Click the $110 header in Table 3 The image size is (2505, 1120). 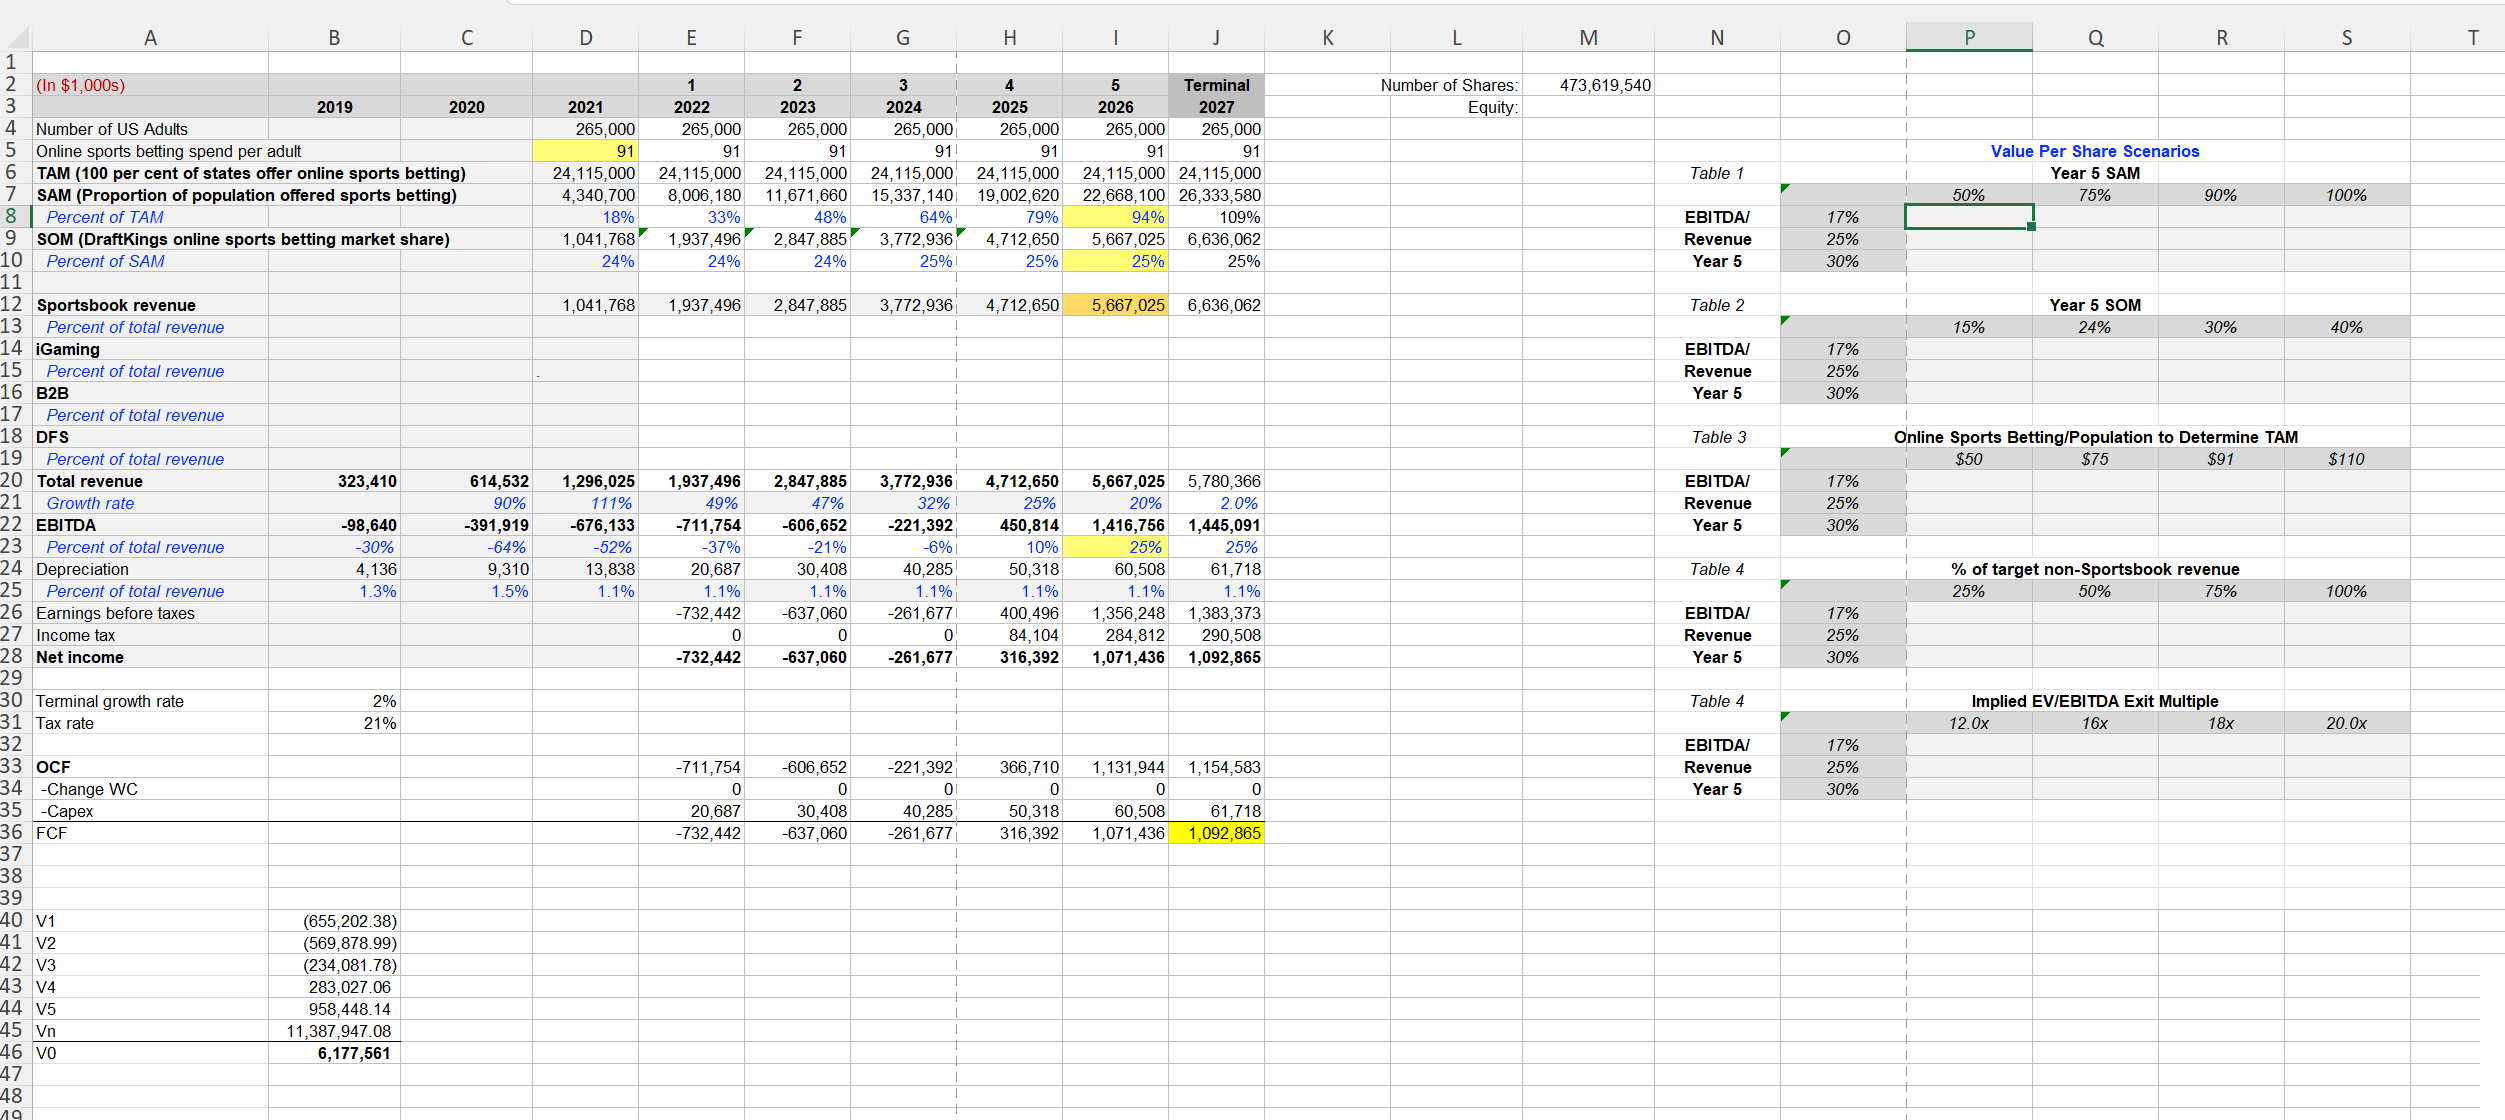(x=2346, y=459)
